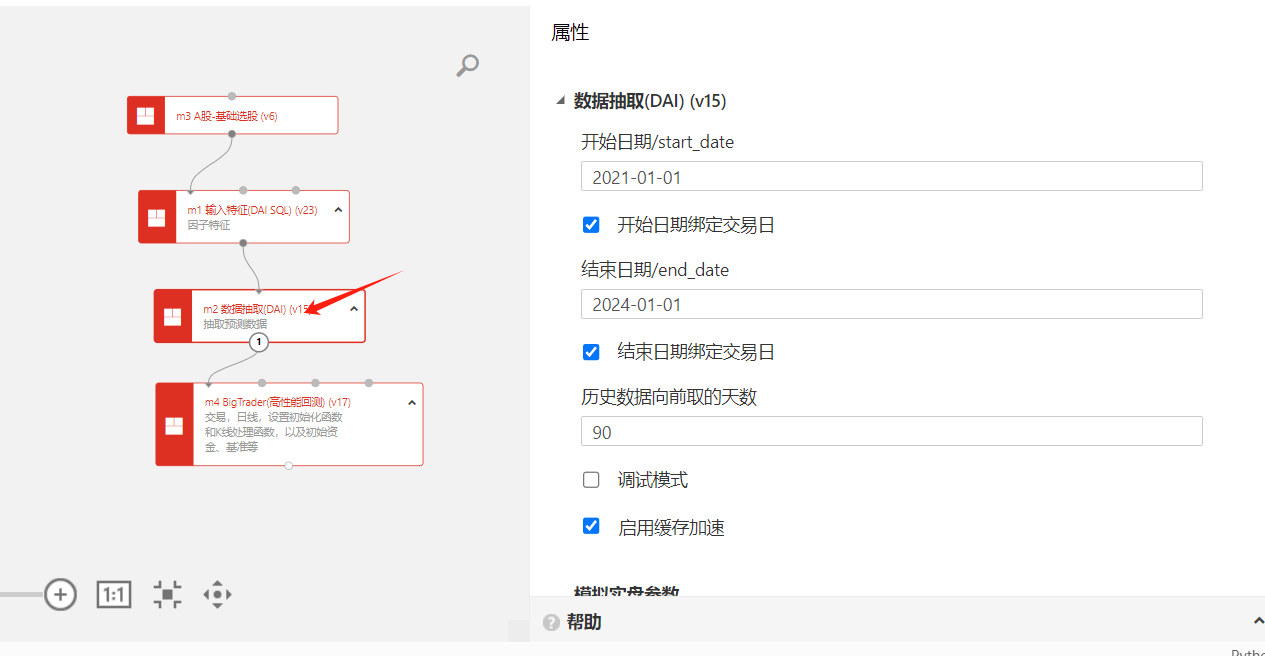Uncheck 结束日期绑定交易日 checkbox

(x=591, y=352)
